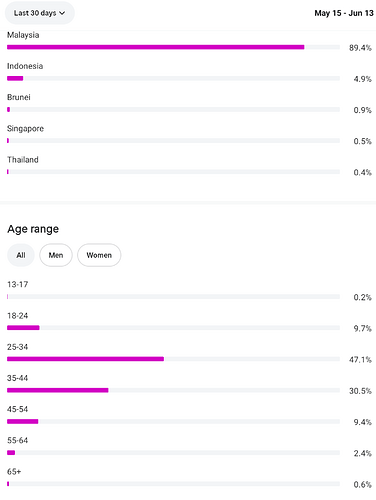Click the 89.4% Malaysia value
This screenshot has width=376, height=500.
360,48
